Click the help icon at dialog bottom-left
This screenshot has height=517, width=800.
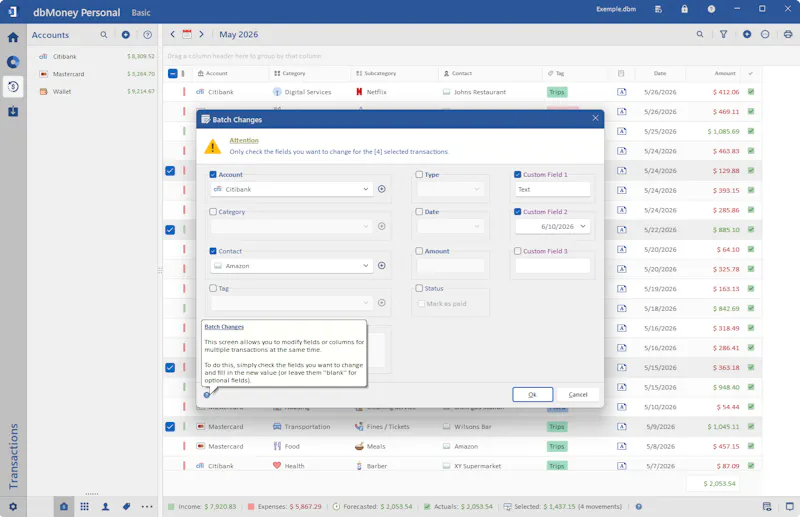(x=207, y=395)
